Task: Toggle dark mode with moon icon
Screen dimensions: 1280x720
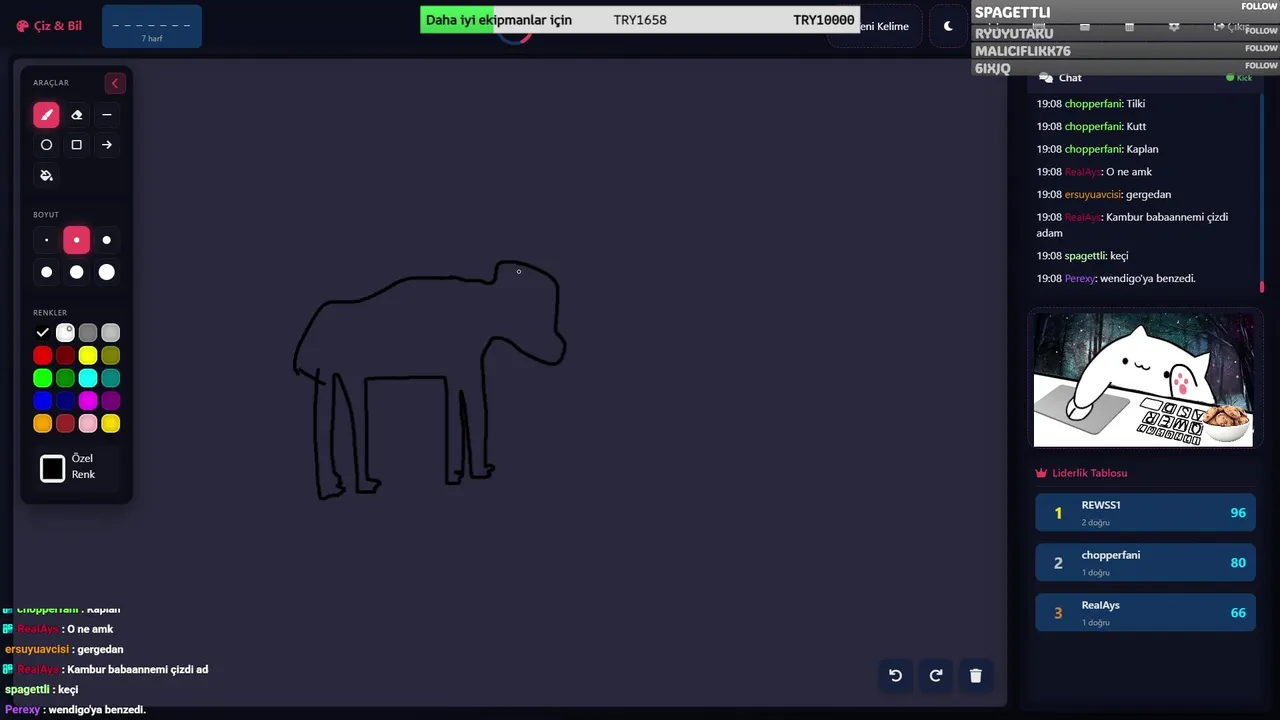Action: tap(948, 26)
